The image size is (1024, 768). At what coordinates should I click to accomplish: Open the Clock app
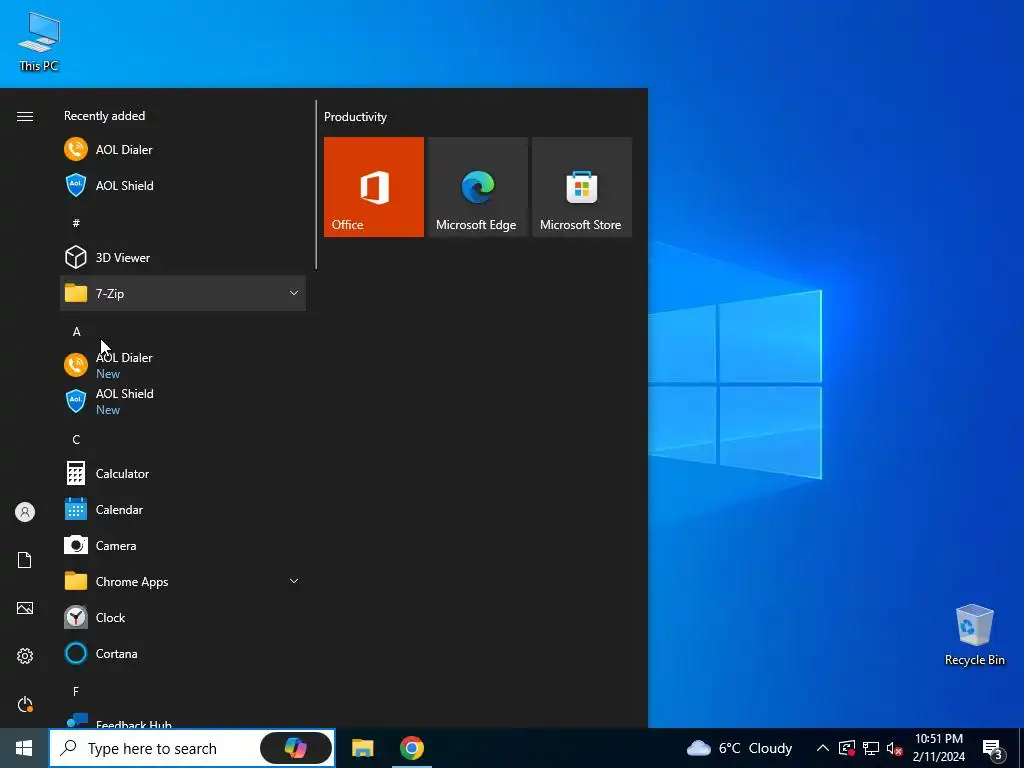(x=183, y=617)
